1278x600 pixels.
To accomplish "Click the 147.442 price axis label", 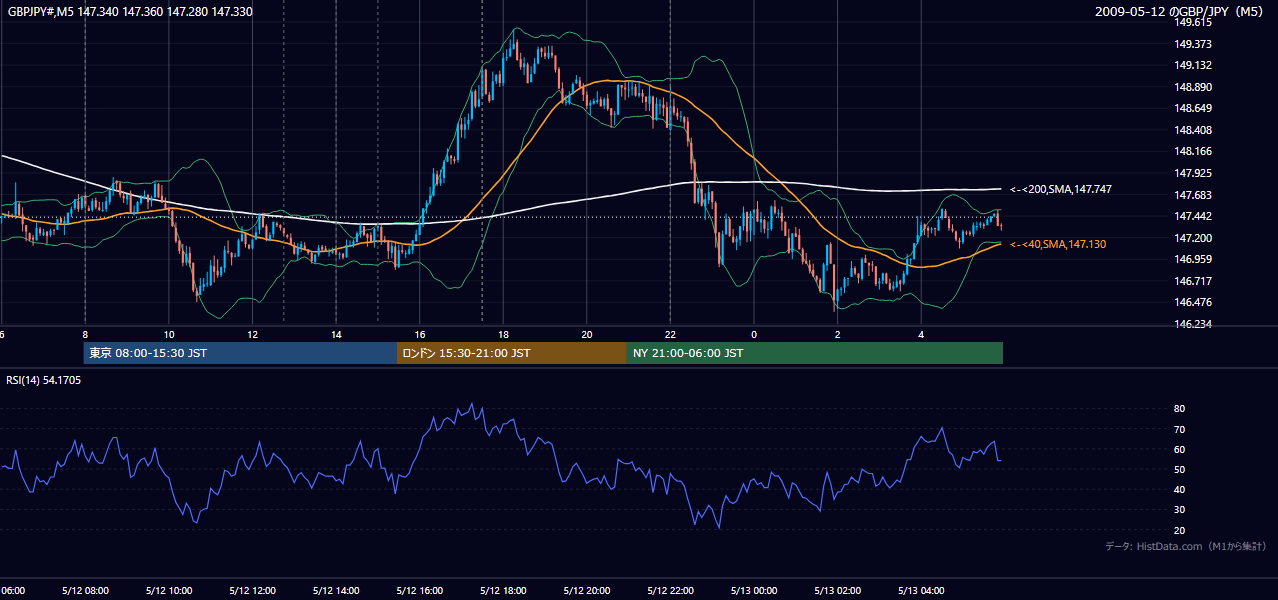I will (1194, 216).
